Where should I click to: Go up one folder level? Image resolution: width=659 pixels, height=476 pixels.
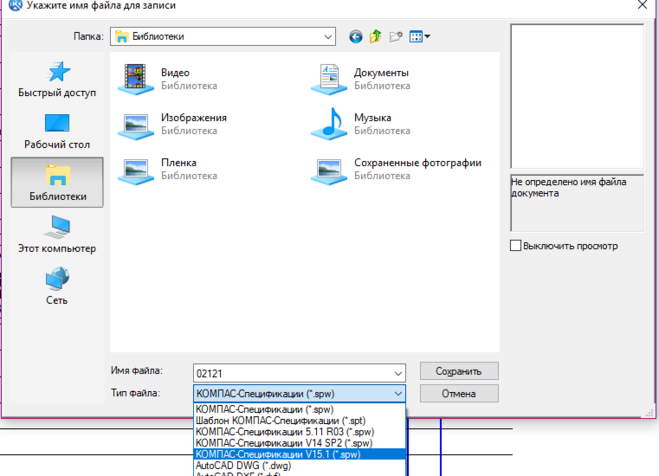(x=376, y=37)
